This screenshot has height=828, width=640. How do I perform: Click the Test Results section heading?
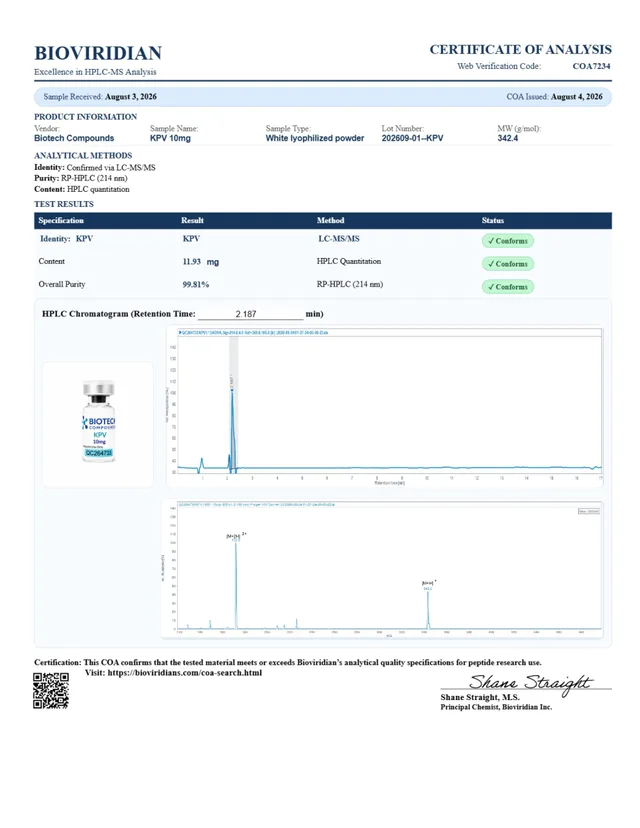(64, 204)
